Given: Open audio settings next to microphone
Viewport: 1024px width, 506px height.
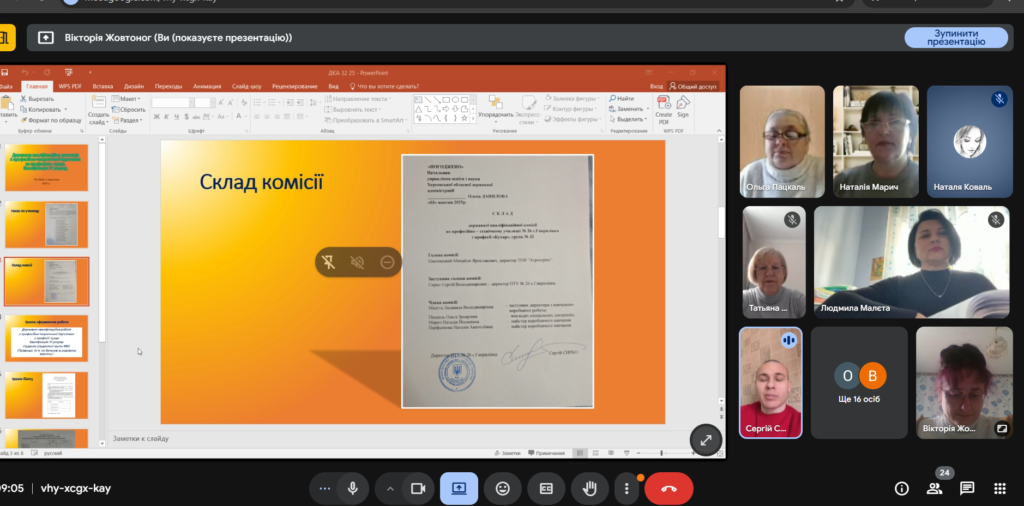Looking at the screenshot, I should point(323,488).
